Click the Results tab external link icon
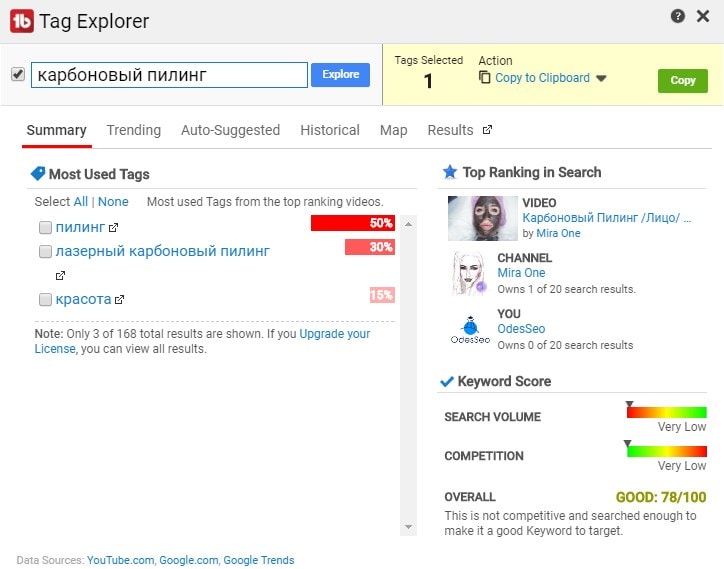724x569 pixels. (487, 130)
